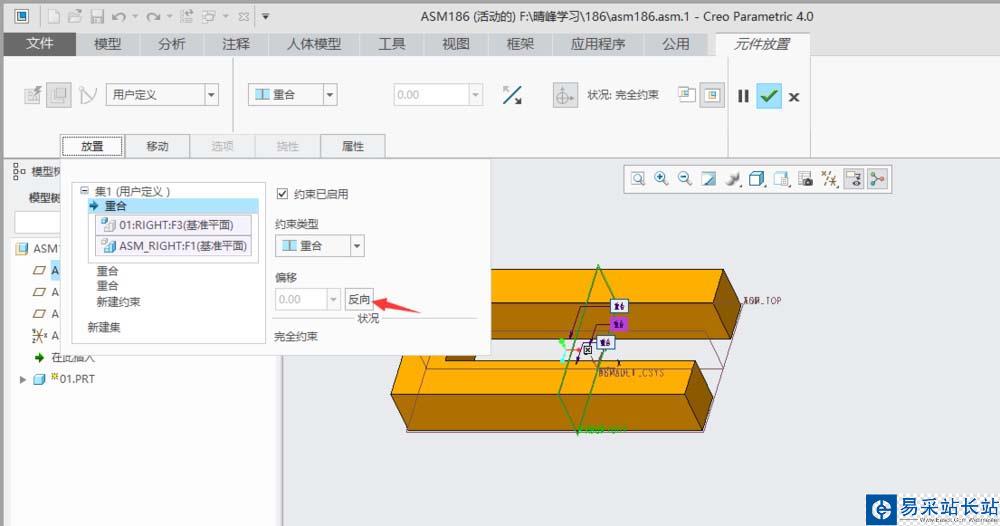Click the Zoom Out icon

click(685, 179)
